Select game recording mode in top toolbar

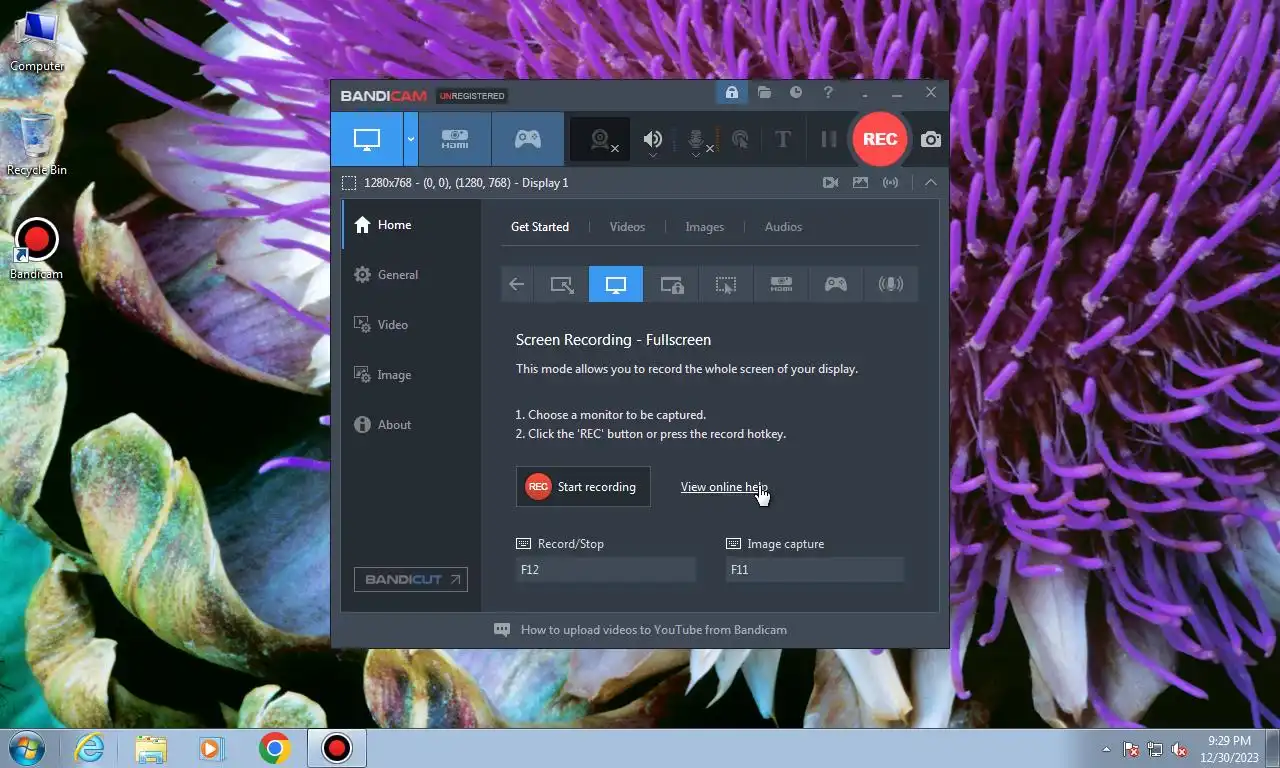(x=528, y=139)
